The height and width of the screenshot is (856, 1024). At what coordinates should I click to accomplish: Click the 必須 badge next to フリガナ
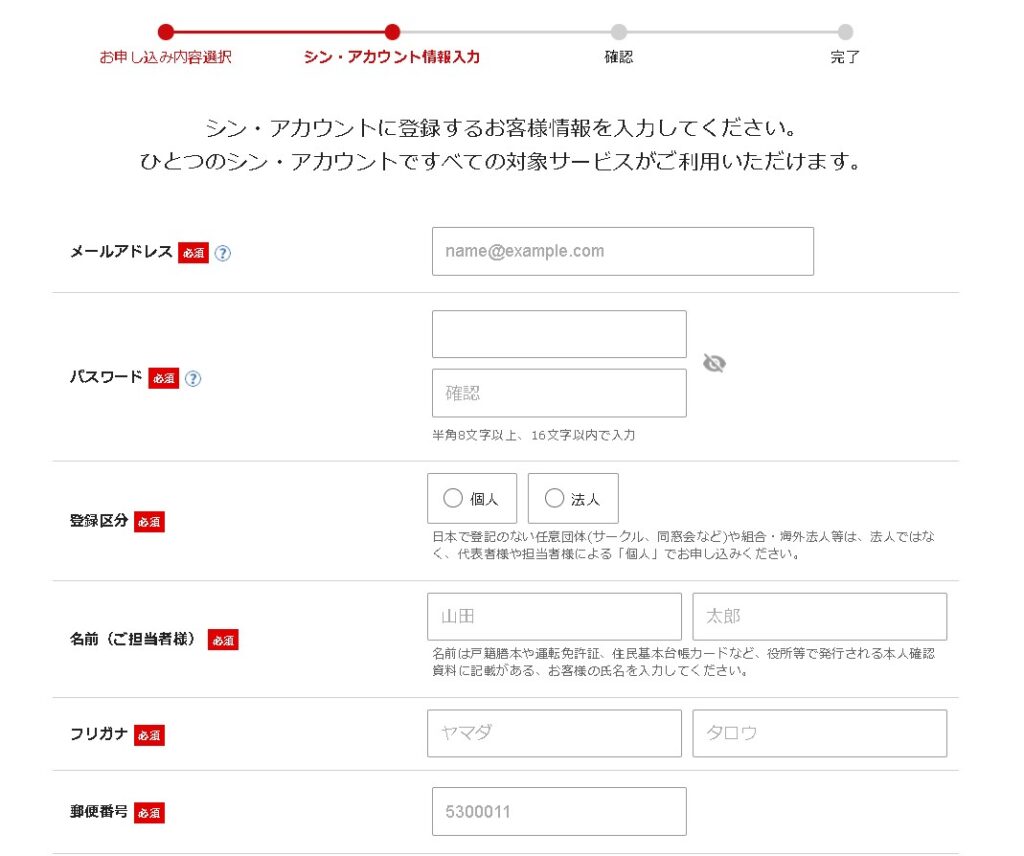[149, 735]
